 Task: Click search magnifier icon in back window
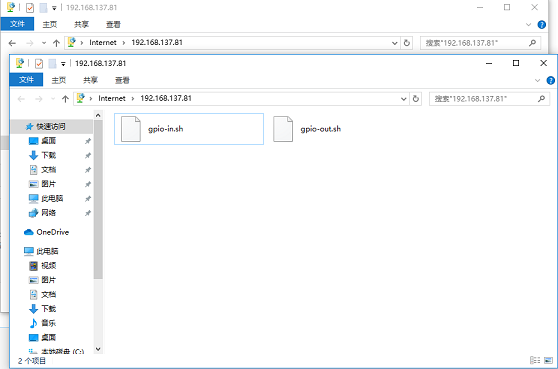(x=532, y=43)
